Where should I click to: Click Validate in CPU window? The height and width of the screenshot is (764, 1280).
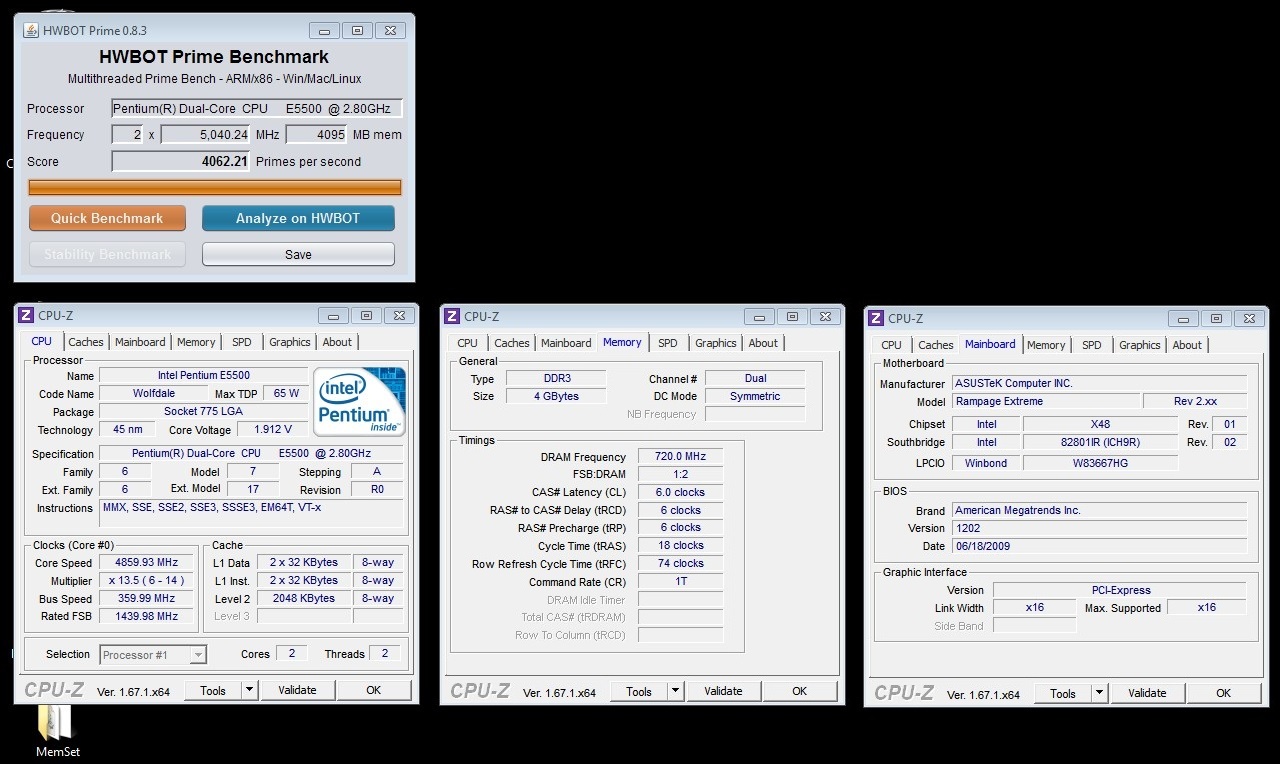297,690
